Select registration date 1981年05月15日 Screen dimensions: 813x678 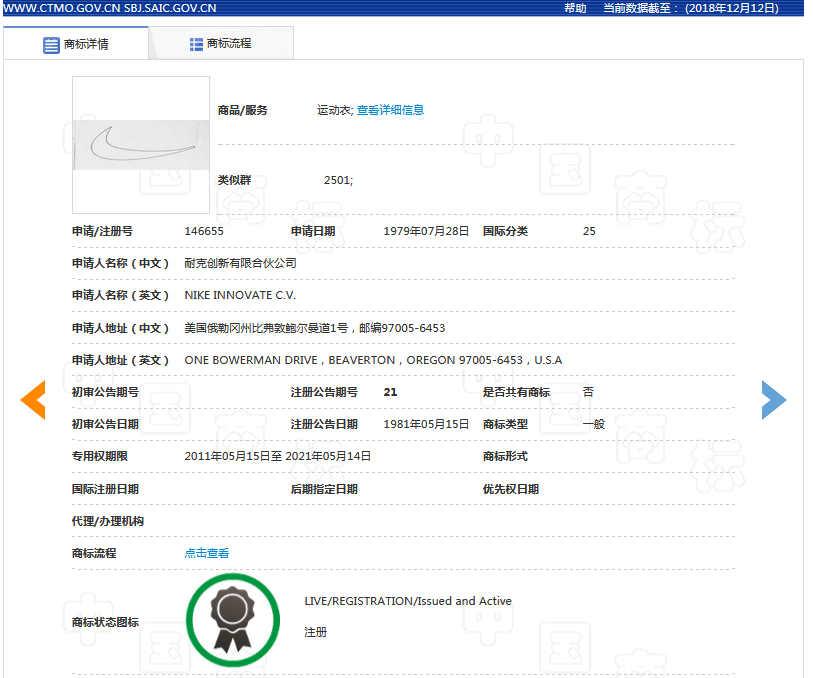pyautogui.click(x=426, y=424)
